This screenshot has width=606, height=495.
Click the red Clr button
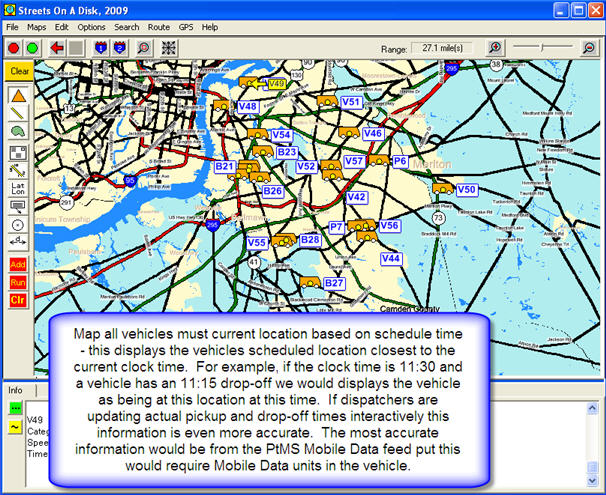(18, 300)
